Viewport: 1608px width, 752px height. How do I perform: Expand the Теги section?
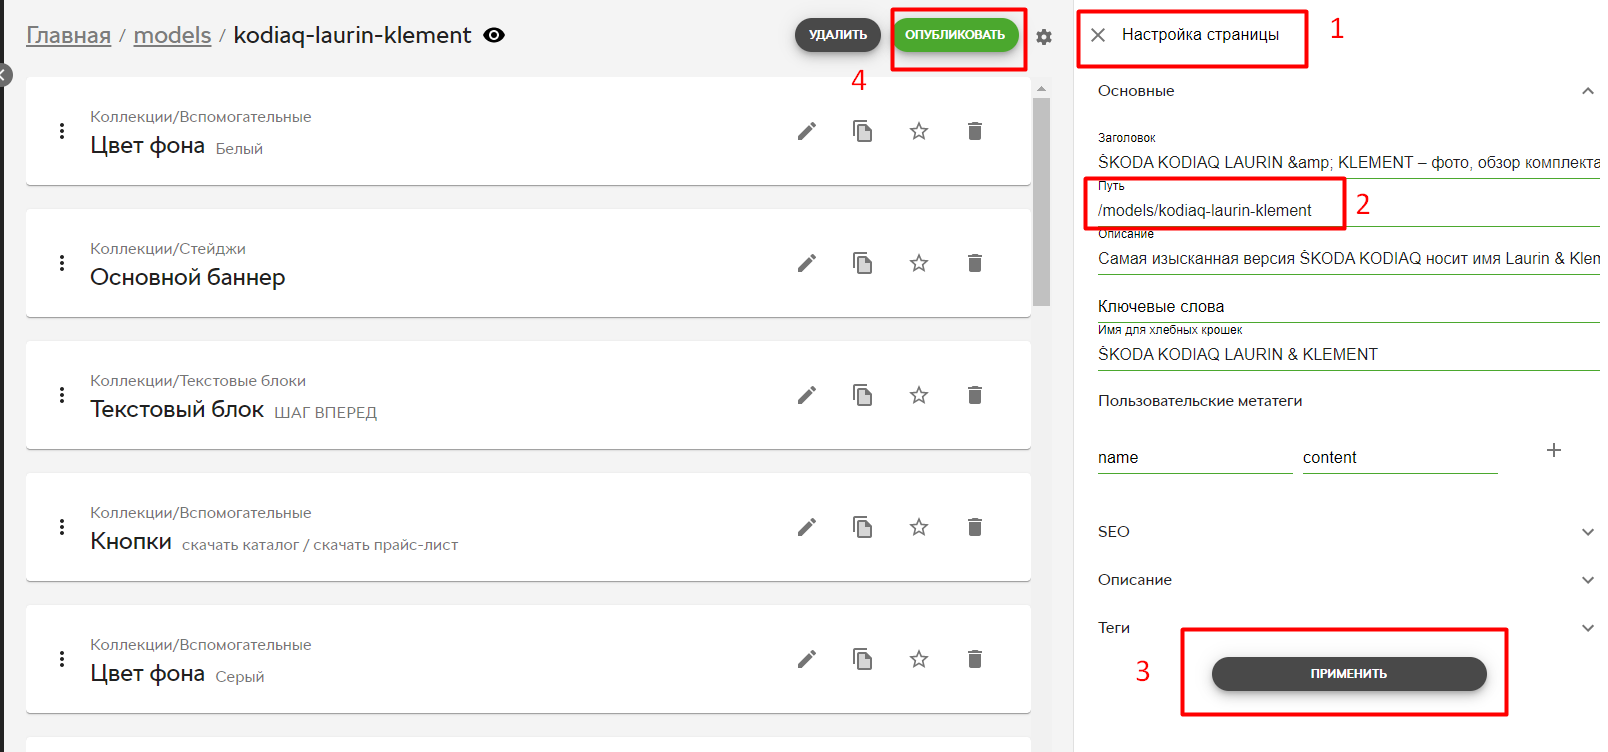pos(1587,628)
